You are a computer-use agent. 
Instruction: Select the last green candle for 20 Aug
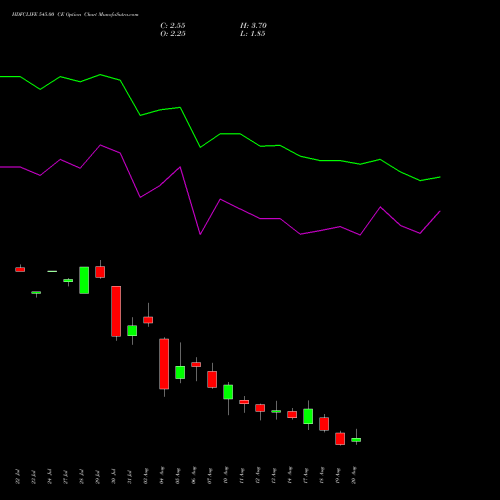point(356,440)
